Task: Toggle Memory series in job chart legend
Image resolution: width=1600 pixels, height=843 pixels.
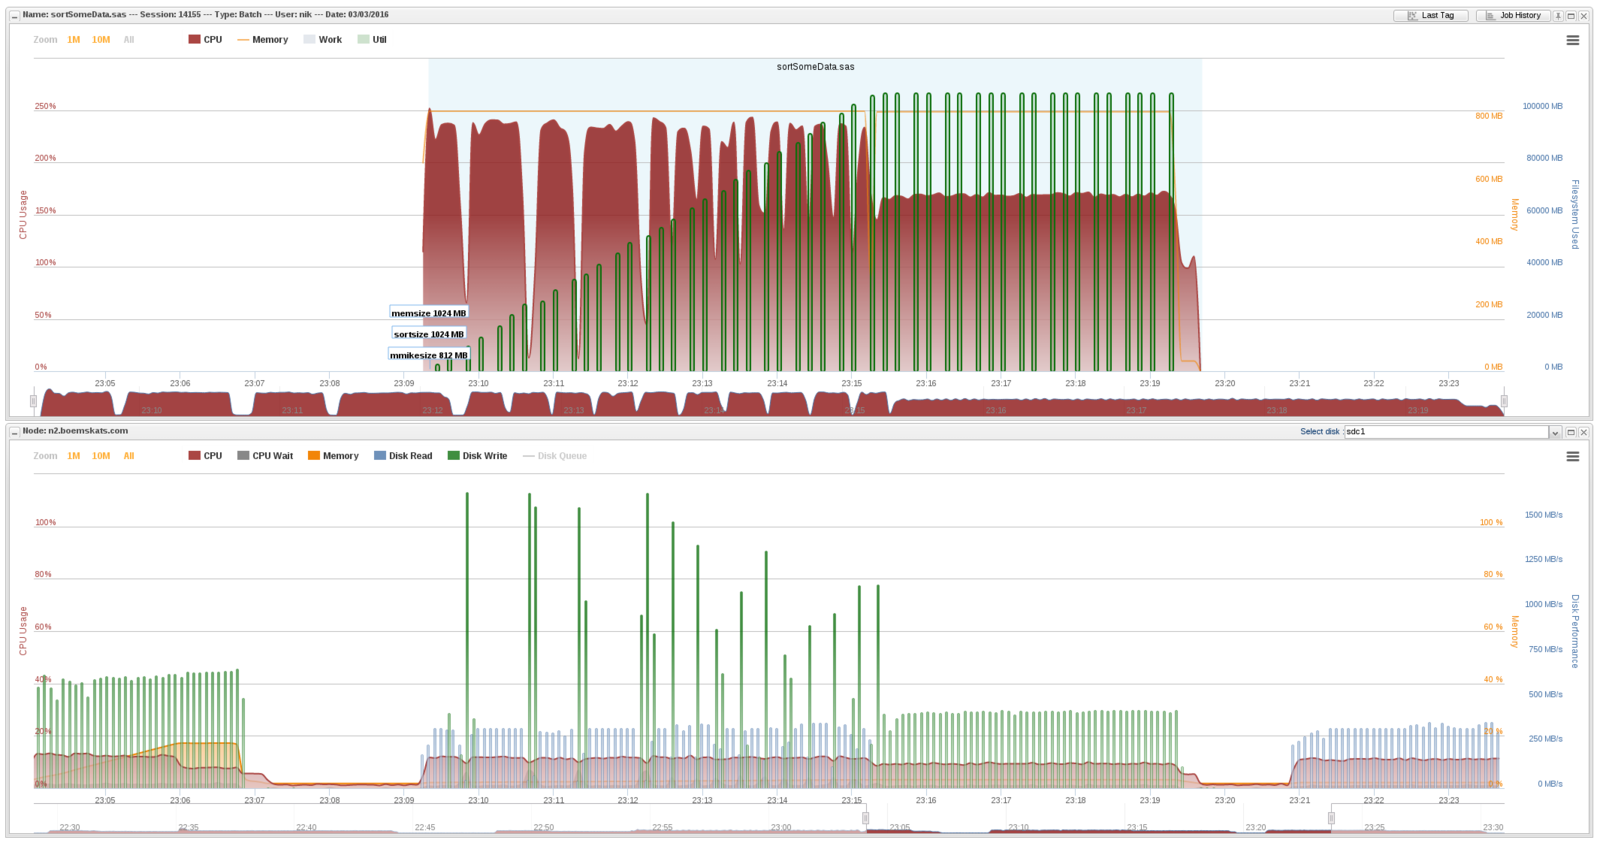Action: pos(263,40)
